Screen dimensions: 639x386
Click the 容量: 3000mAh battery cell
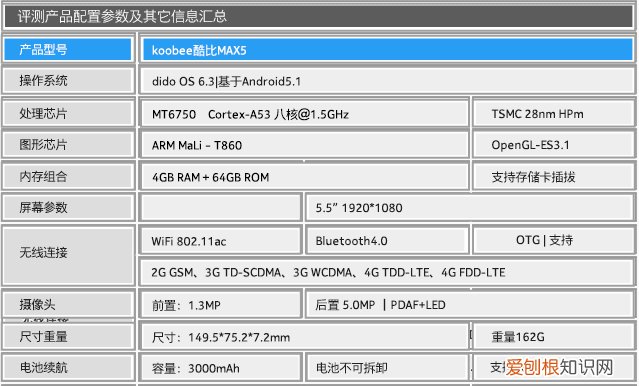click(221, 368)
